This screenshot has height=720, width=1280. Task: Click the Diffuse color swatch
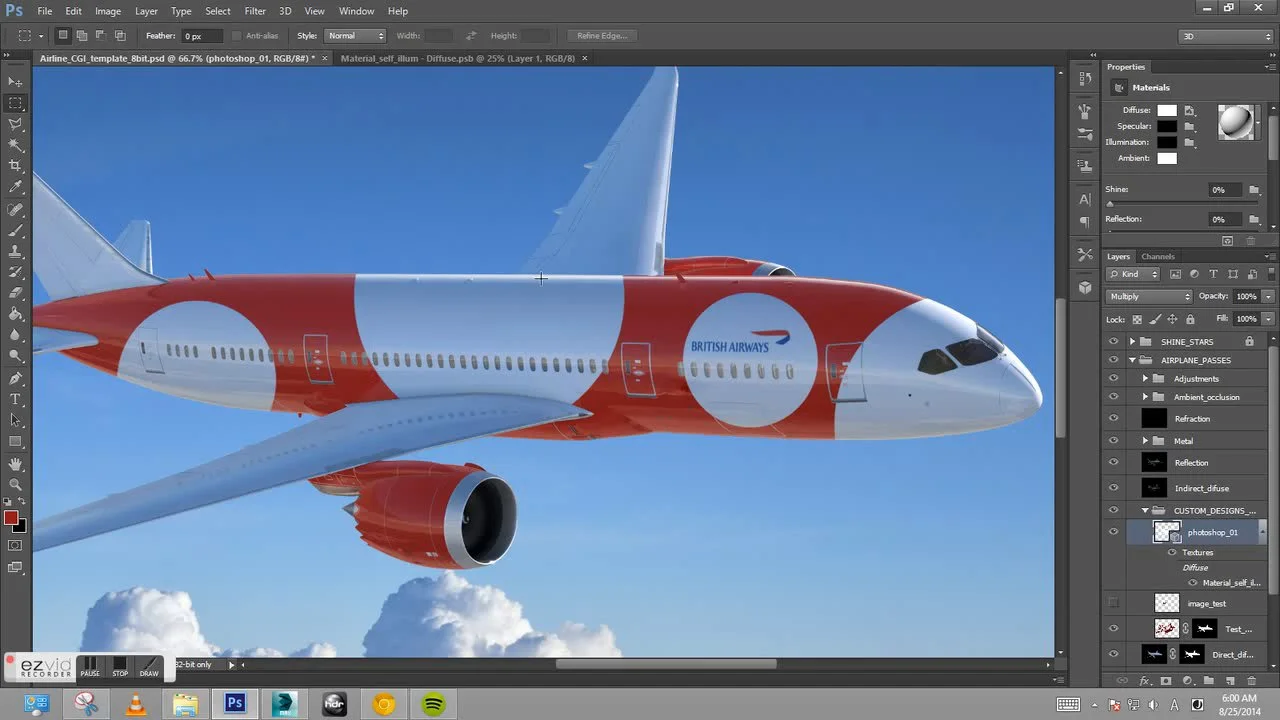coord(1167,110)
